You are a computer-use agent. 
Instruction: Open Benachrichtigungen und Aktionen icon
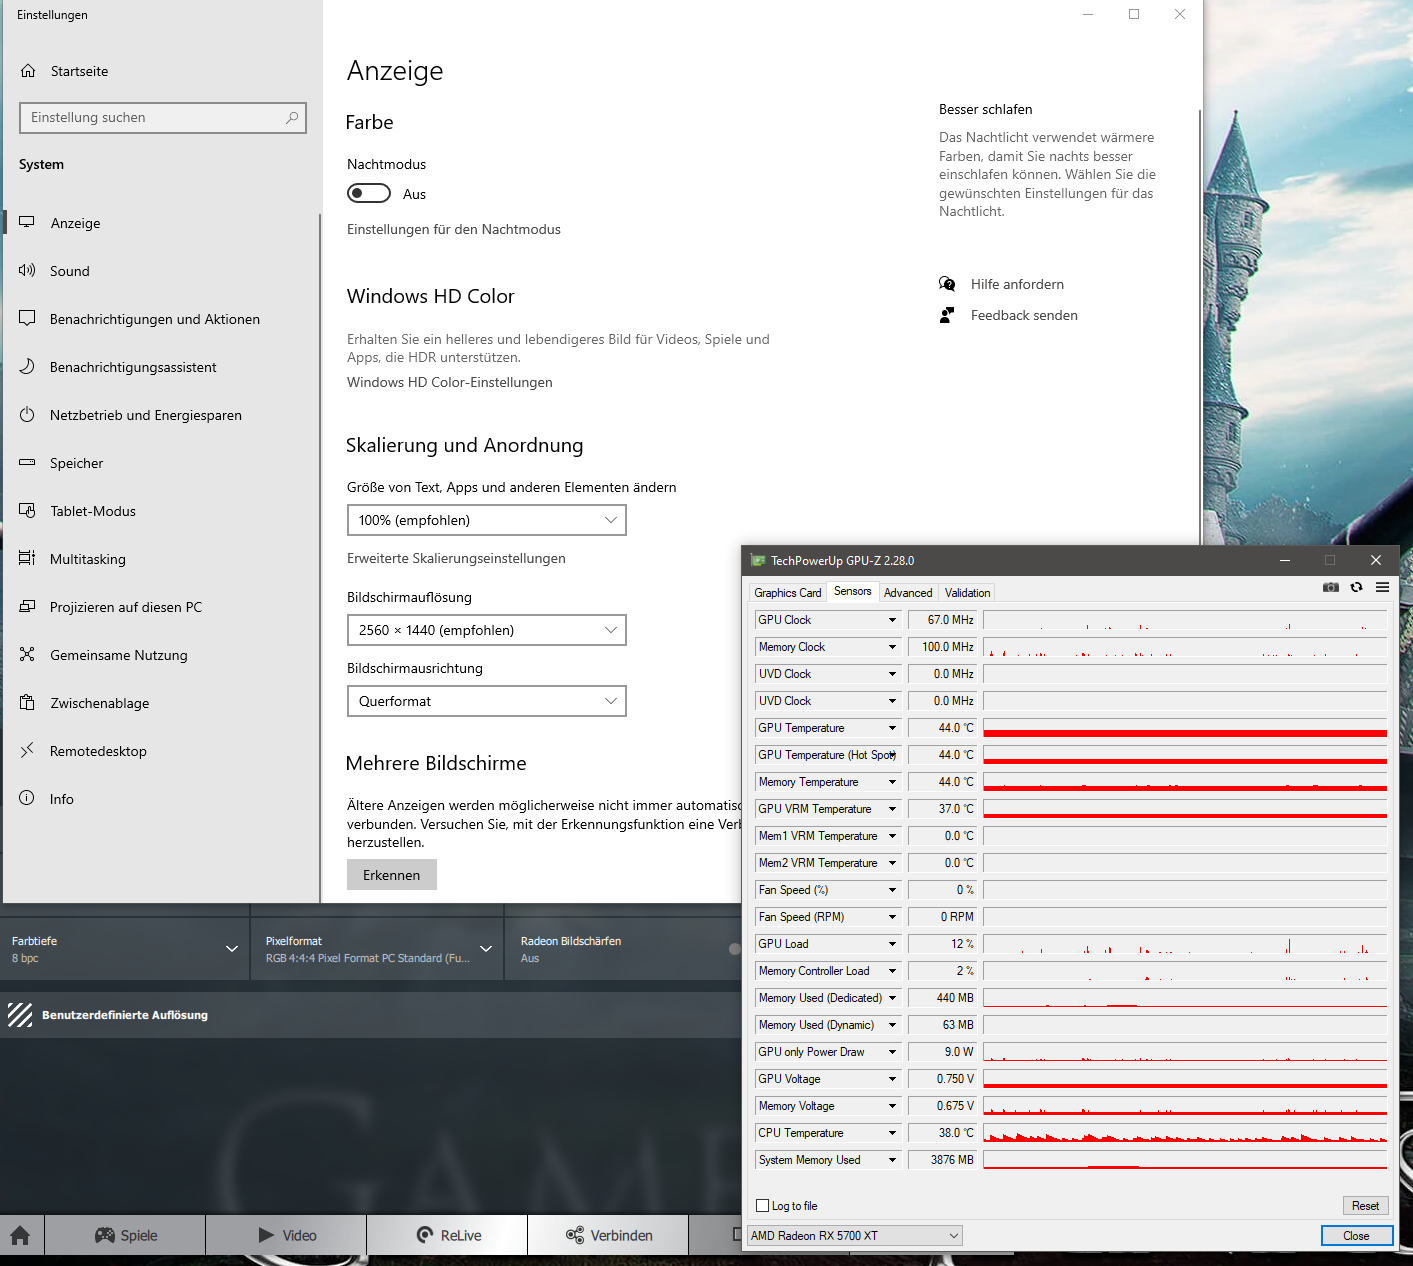27,318
